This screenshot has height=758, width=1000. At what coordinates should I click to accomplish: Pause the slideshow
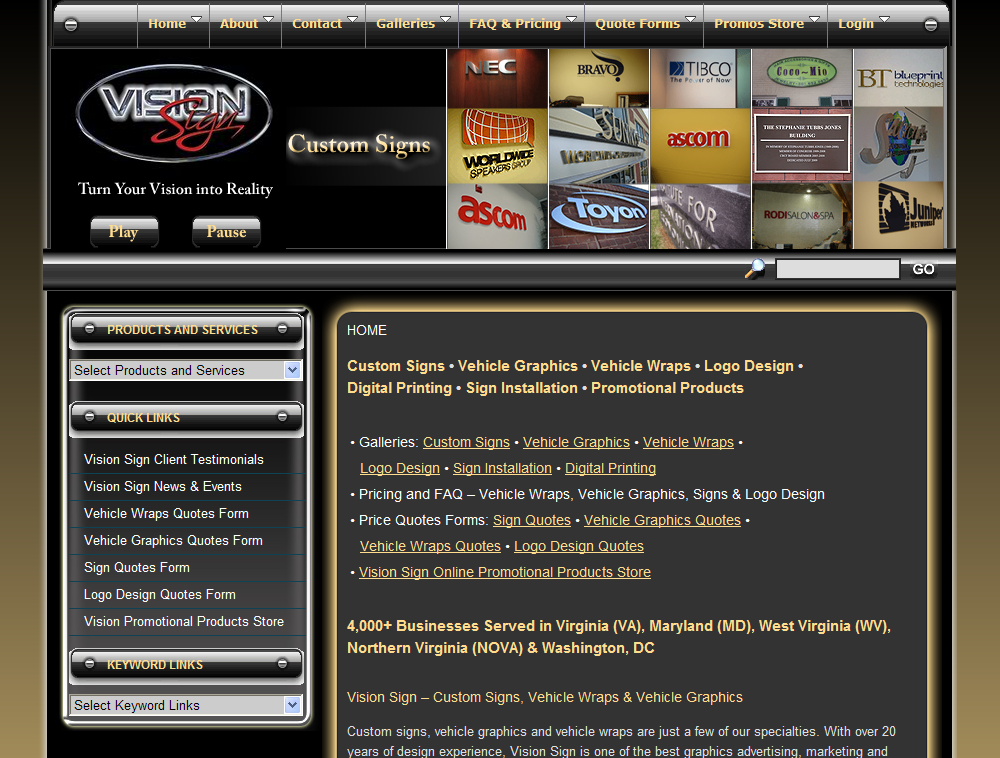(x=226, y=232)
